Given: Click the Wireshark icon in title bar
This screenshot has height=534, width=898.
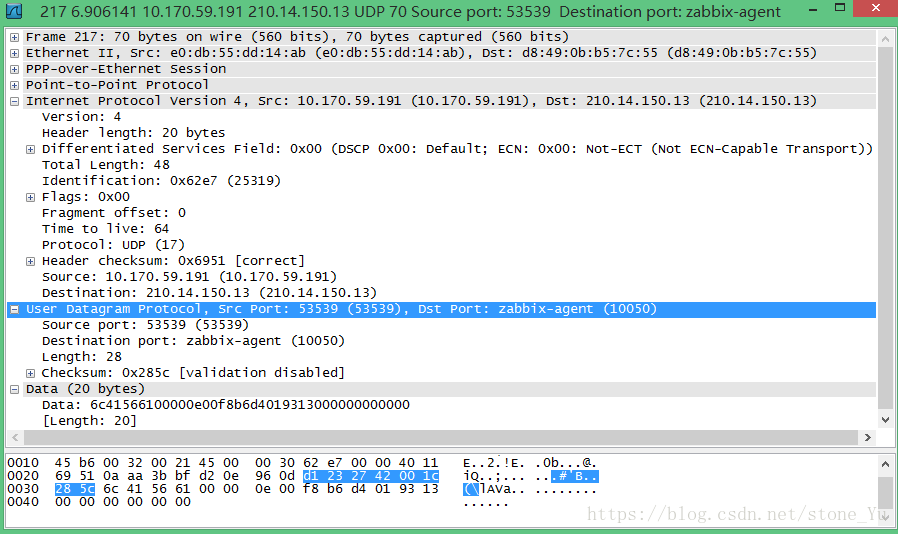Looking at the screenshot, I should [15, 12].
